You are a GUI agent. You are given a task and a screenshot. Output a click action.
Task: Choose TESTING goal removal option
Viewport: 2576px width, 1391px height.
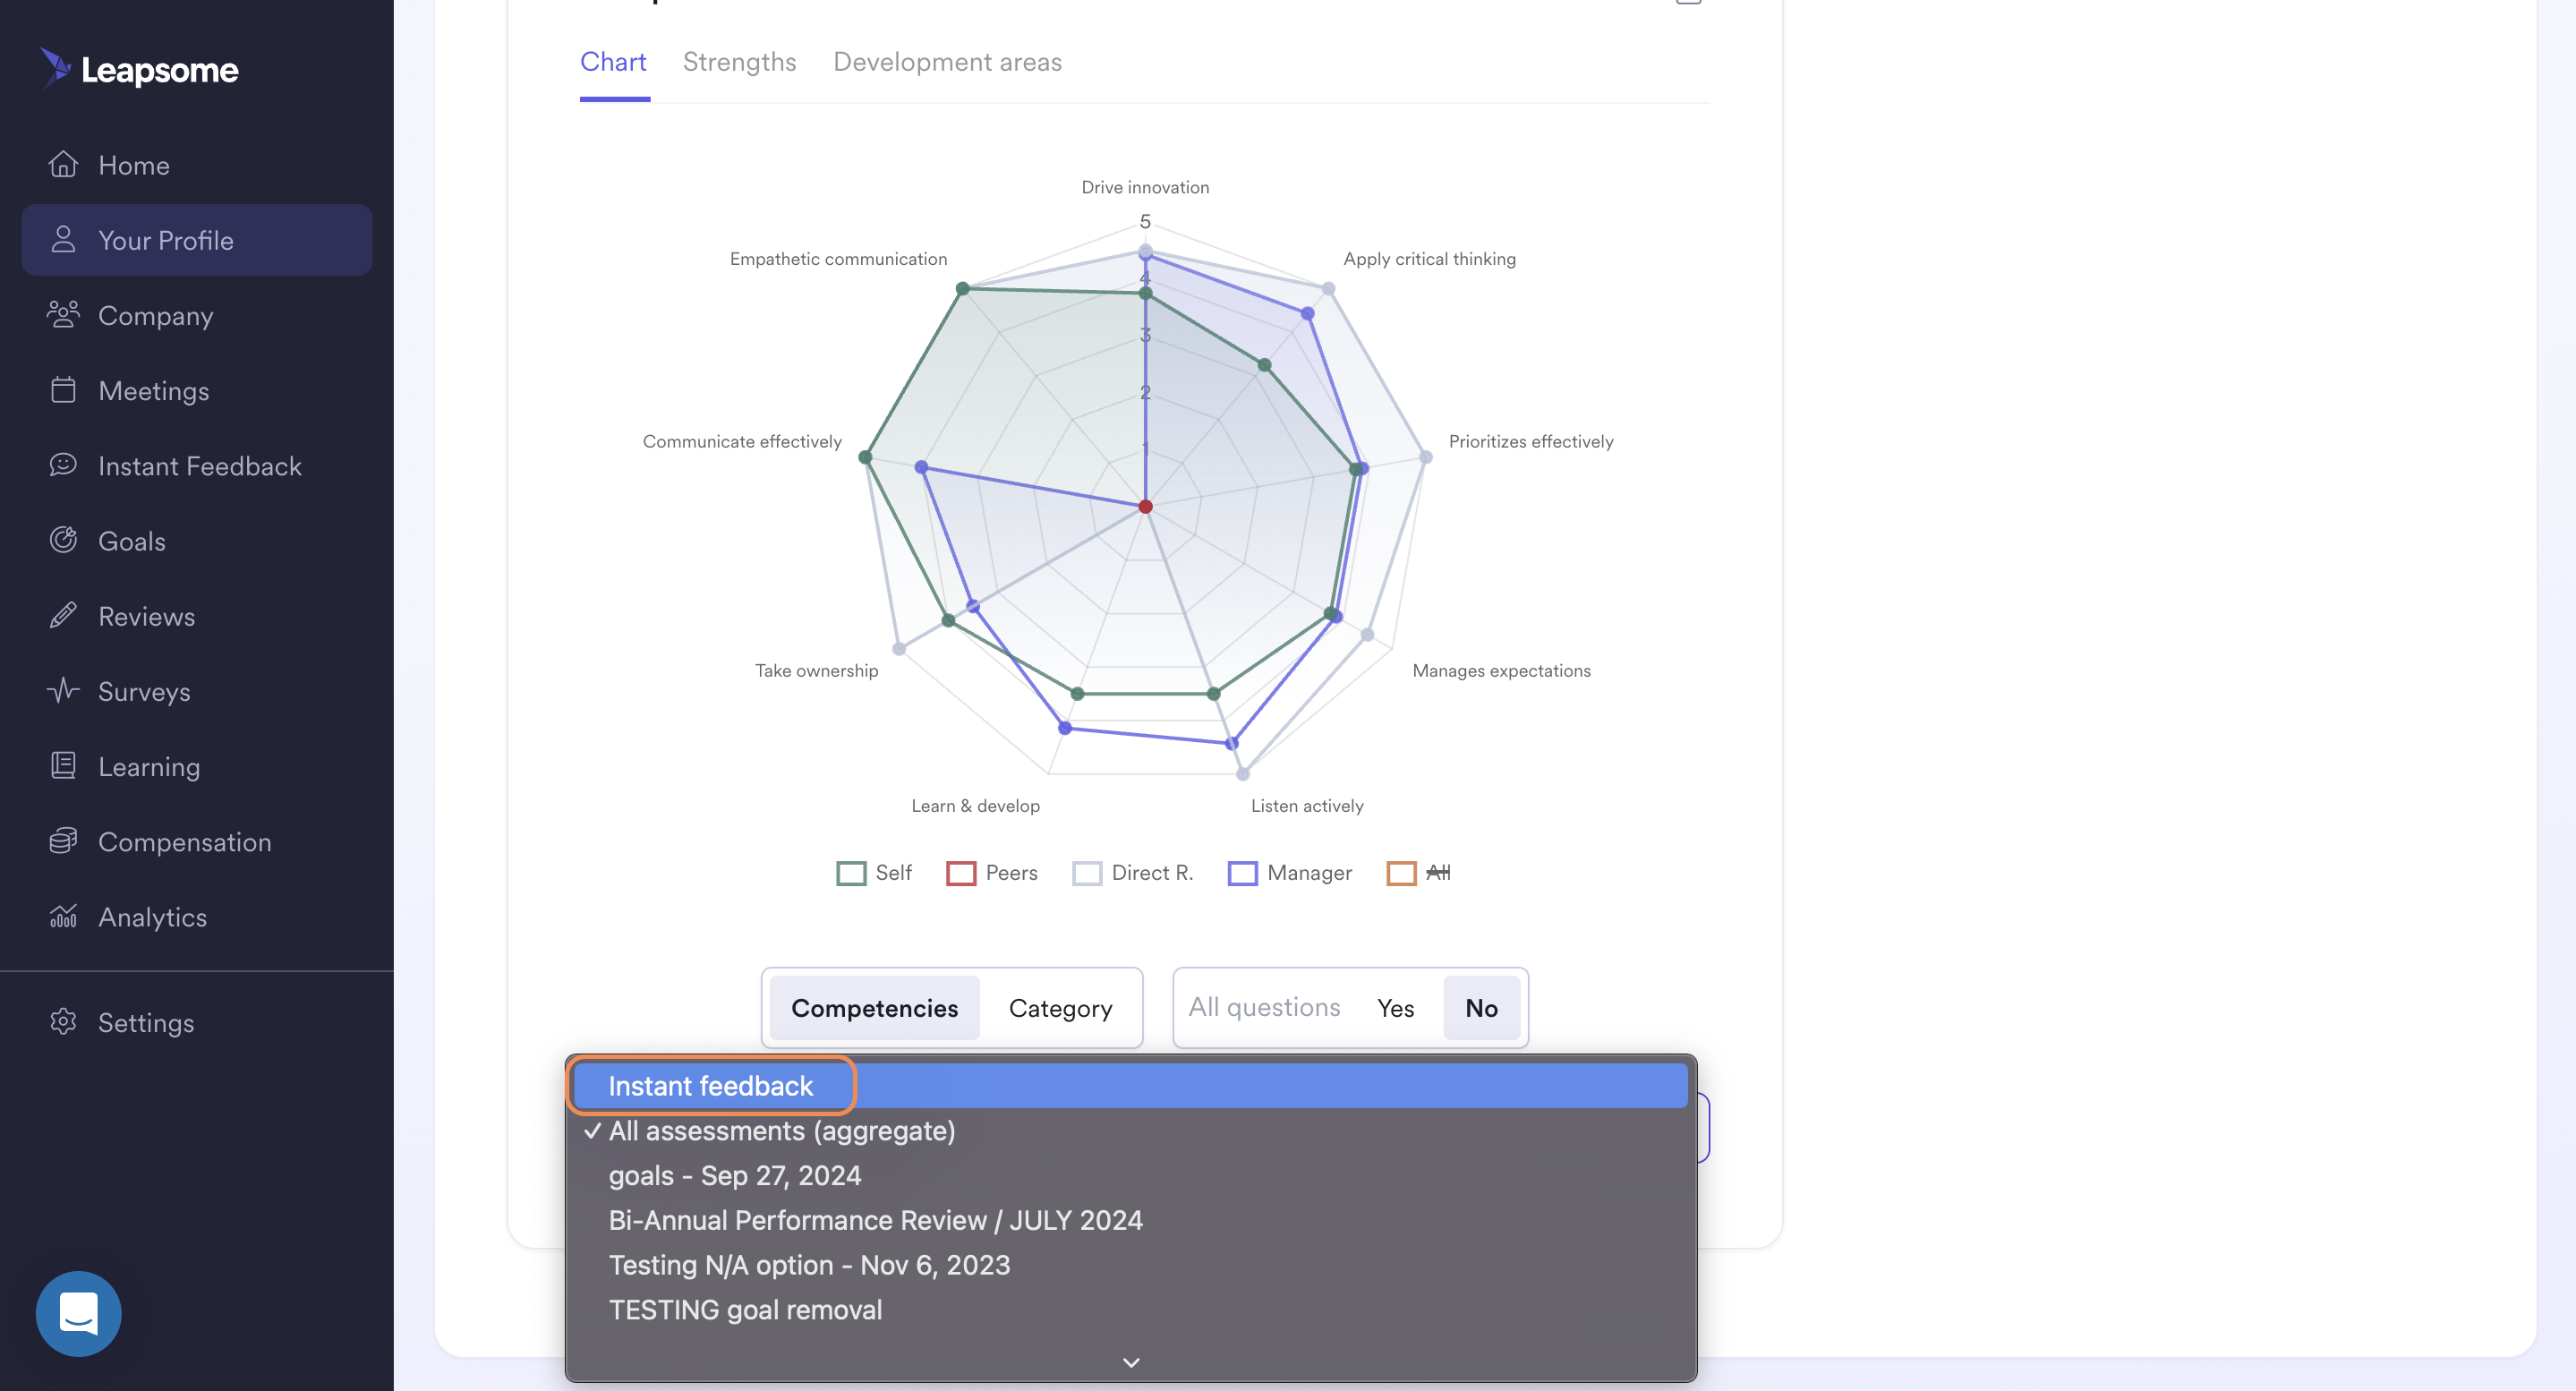(1130, 1309)
